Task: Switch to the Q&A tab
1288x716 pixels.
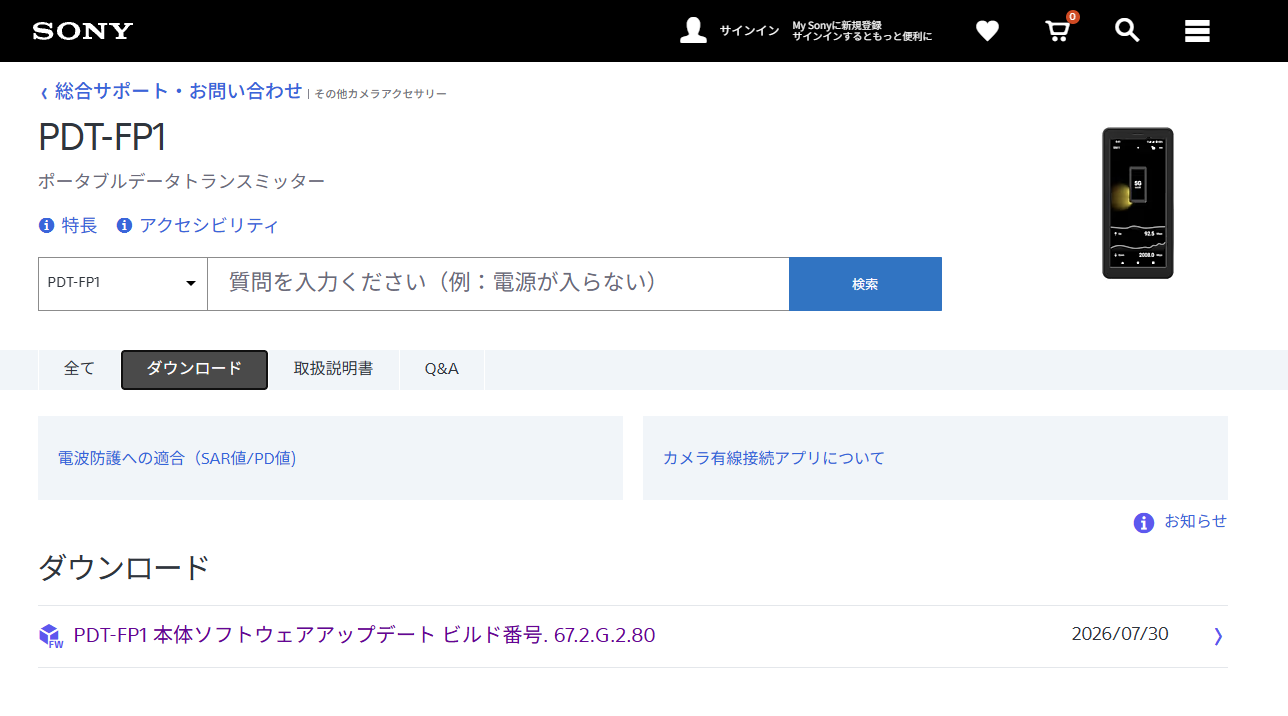Action: point(441,369)
